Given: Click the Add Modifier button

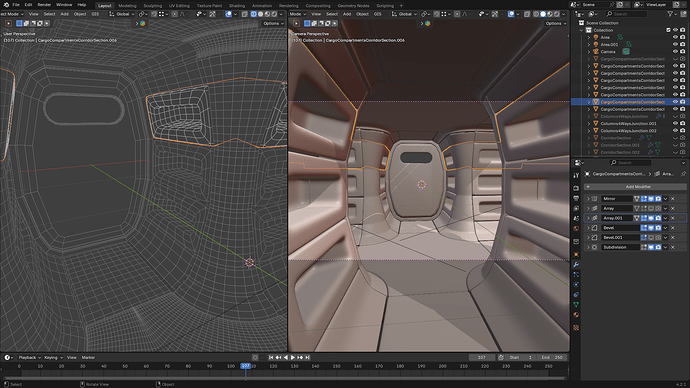Looking at the screenshot, I should (x=635, y=187).
